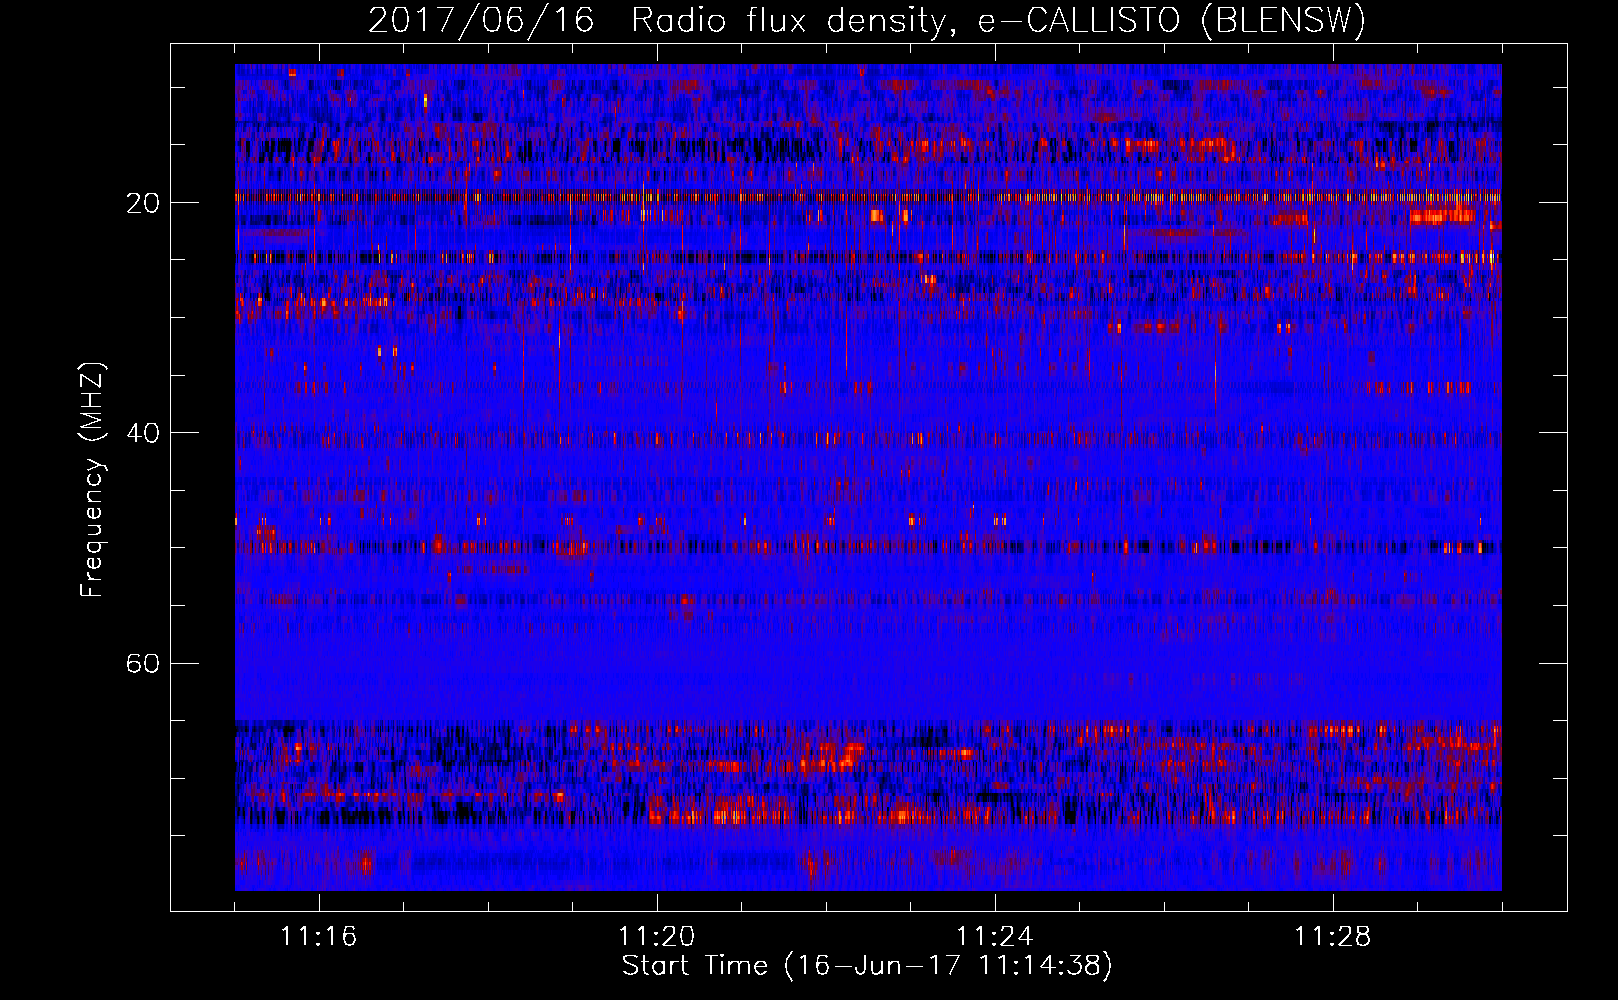Click the 20 tick label on the frequency axis
1618x1000 pixels.
[x=143, y=204]
